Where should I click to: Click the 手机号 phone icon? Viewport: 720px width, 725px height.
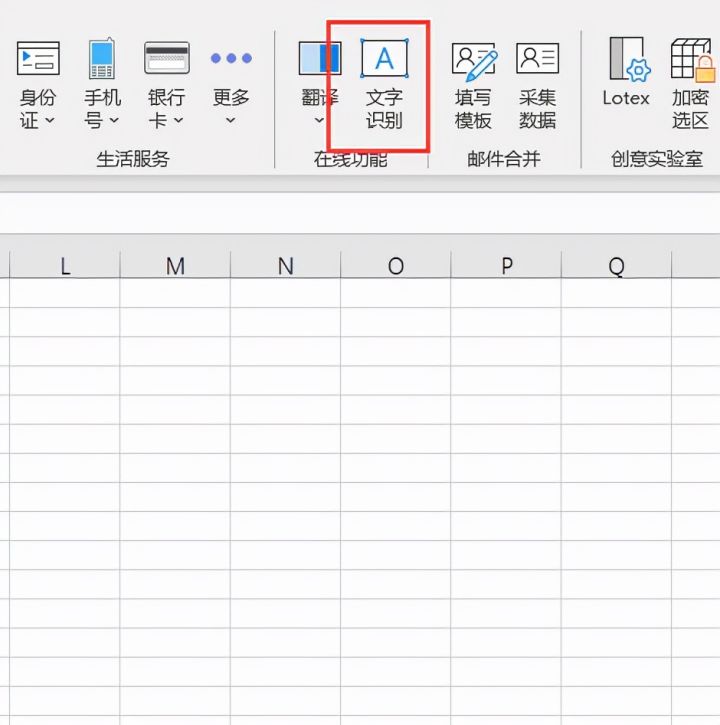point(102,58)
